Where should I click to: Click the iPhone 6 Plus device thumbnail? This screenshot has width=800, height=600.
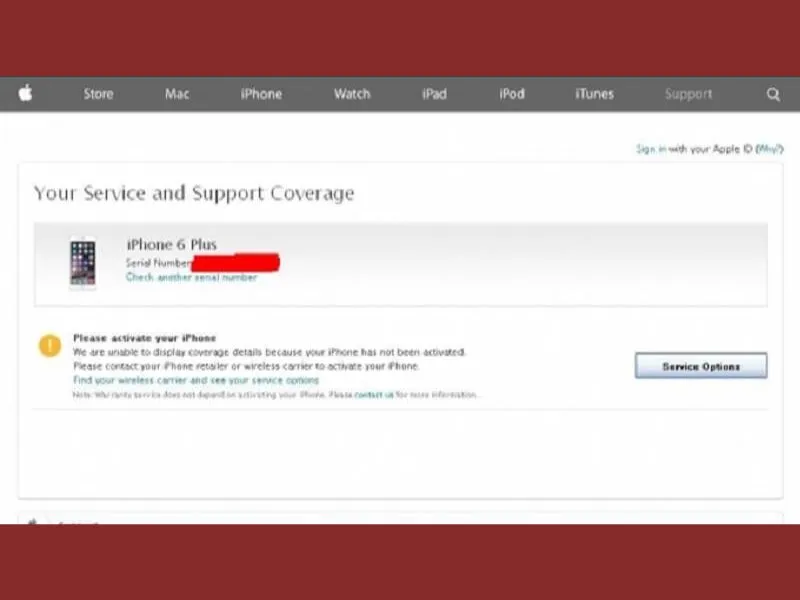click(x=83, y=264)
